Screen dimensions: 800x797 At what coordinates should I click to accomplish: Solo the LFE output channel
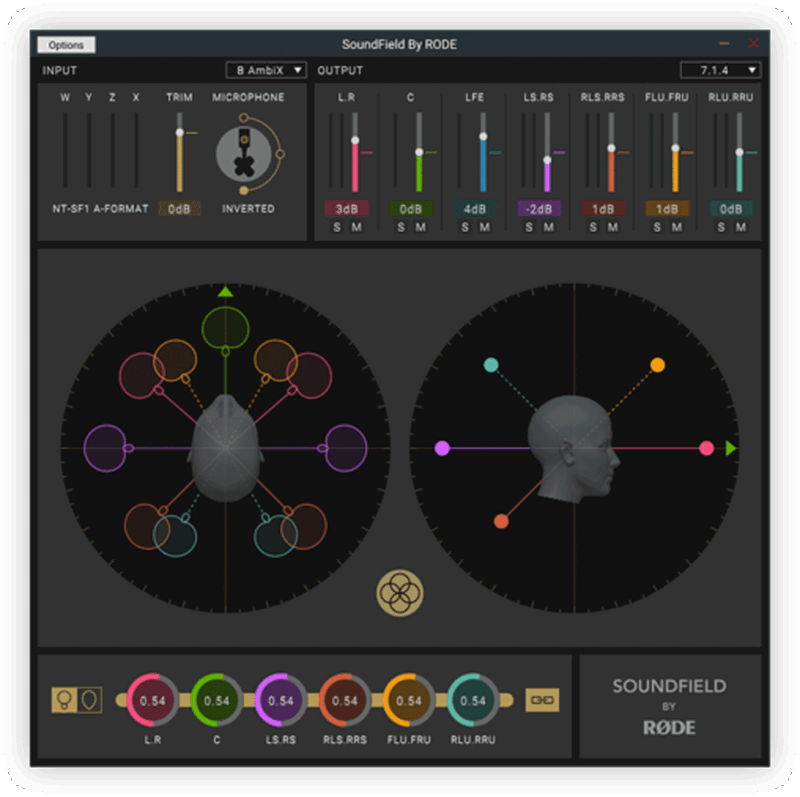(x=465, y=227)
